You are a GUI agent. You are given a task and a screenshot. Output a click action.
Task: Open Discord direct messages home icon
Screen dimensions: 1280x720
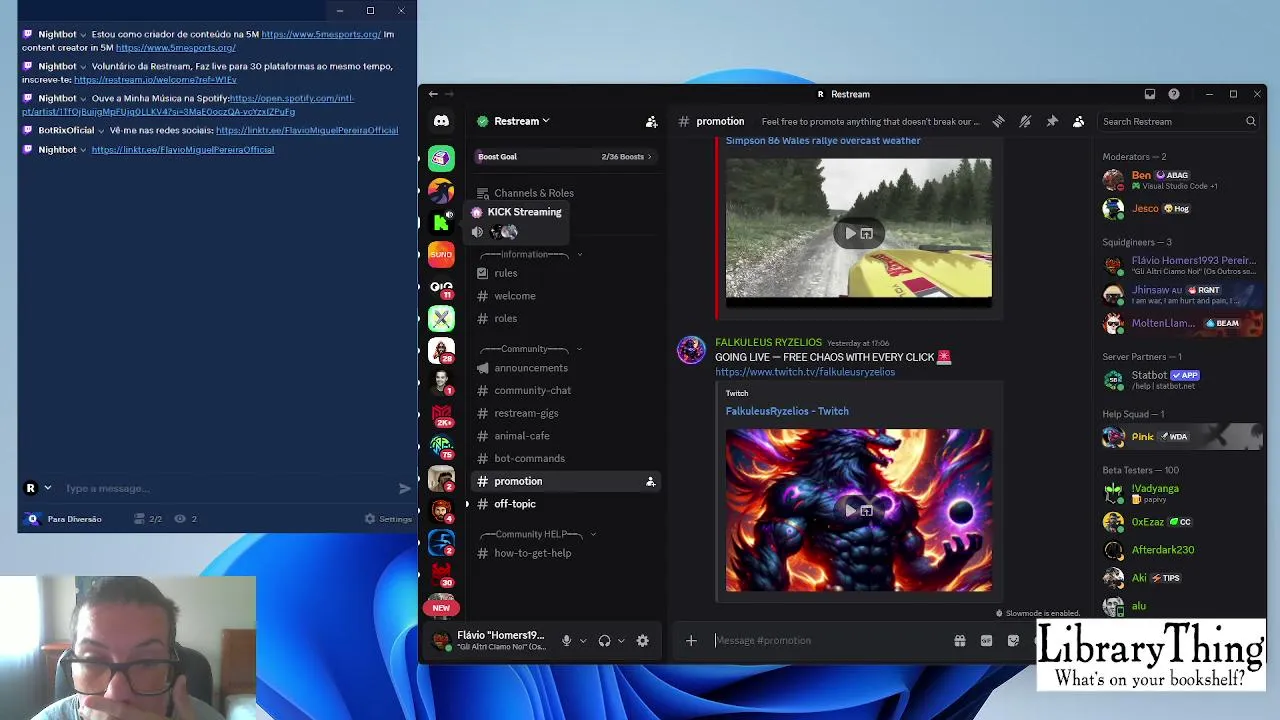pyautogui.click(x=441, y=121)
